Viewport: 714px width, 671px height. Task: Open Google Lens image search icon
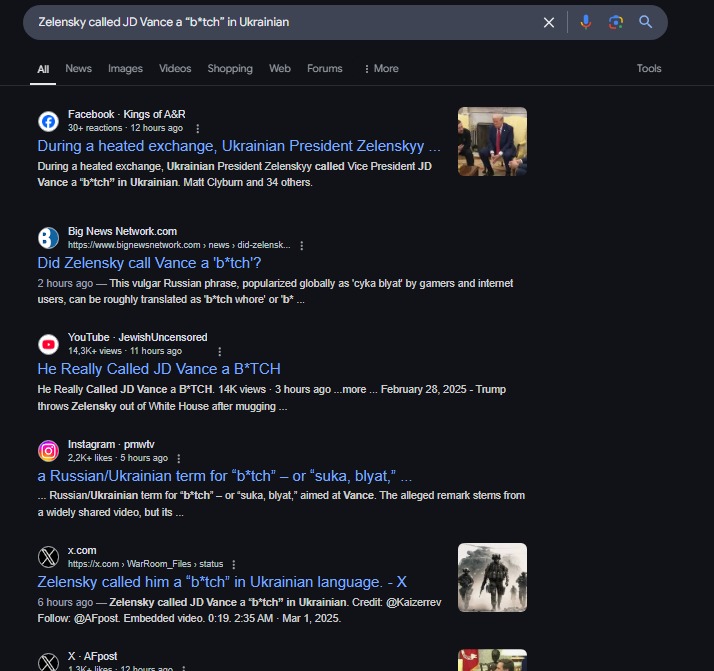[616, 22]
